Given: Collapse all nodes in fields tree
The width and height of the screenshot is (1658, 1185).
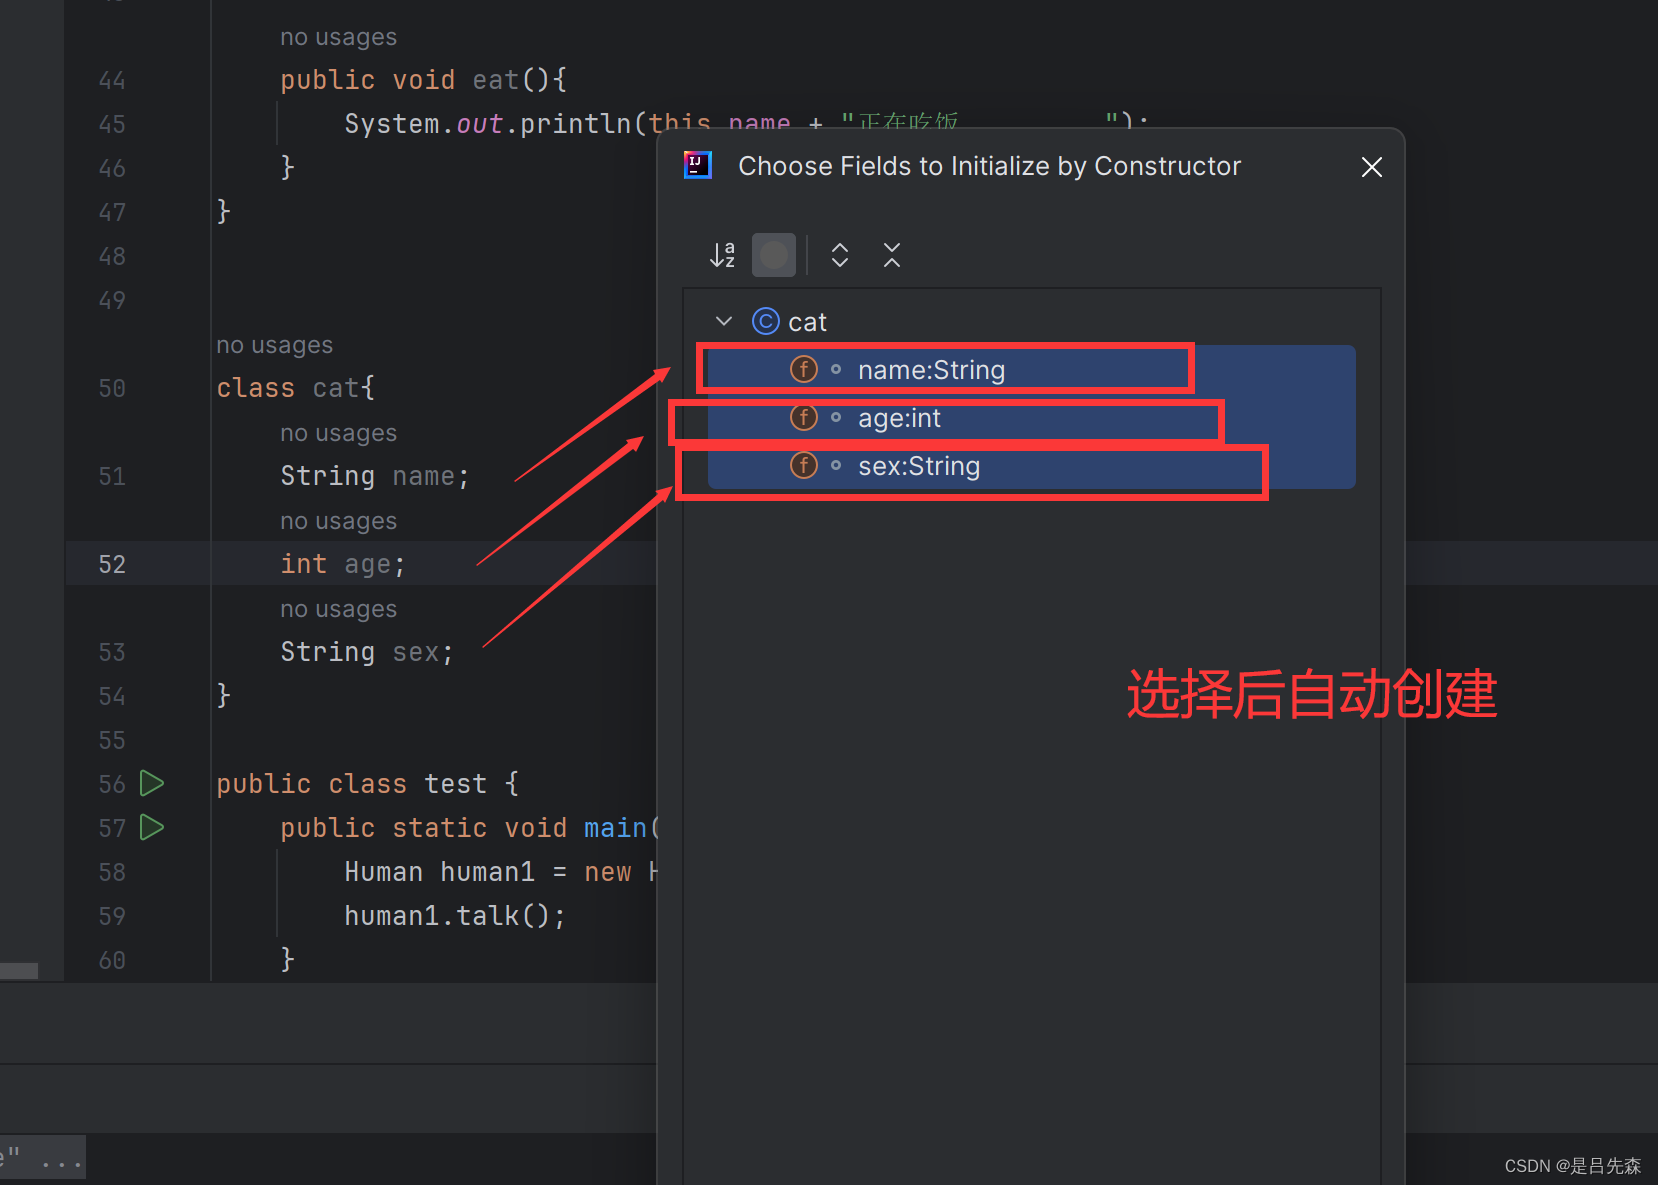Looking at the screenshot, I should click(x=892, y=255).
